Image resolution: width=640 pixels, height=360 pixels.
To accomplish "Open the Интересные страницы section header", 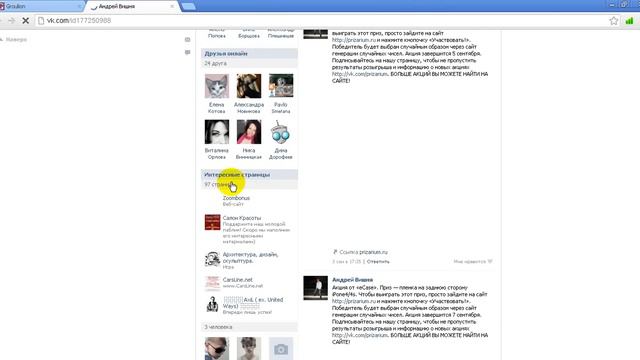I will click(x=249, y=175).
